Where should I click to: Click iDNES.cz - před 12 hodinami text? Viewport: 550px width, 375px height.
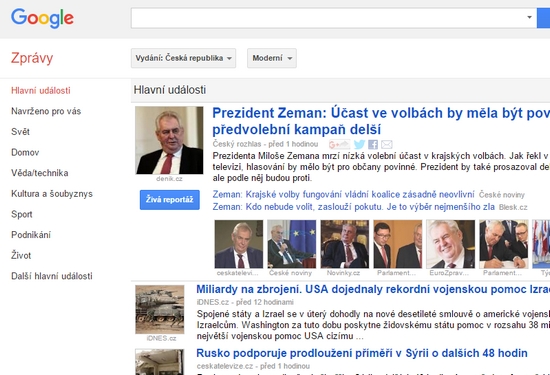coord(245,302)
